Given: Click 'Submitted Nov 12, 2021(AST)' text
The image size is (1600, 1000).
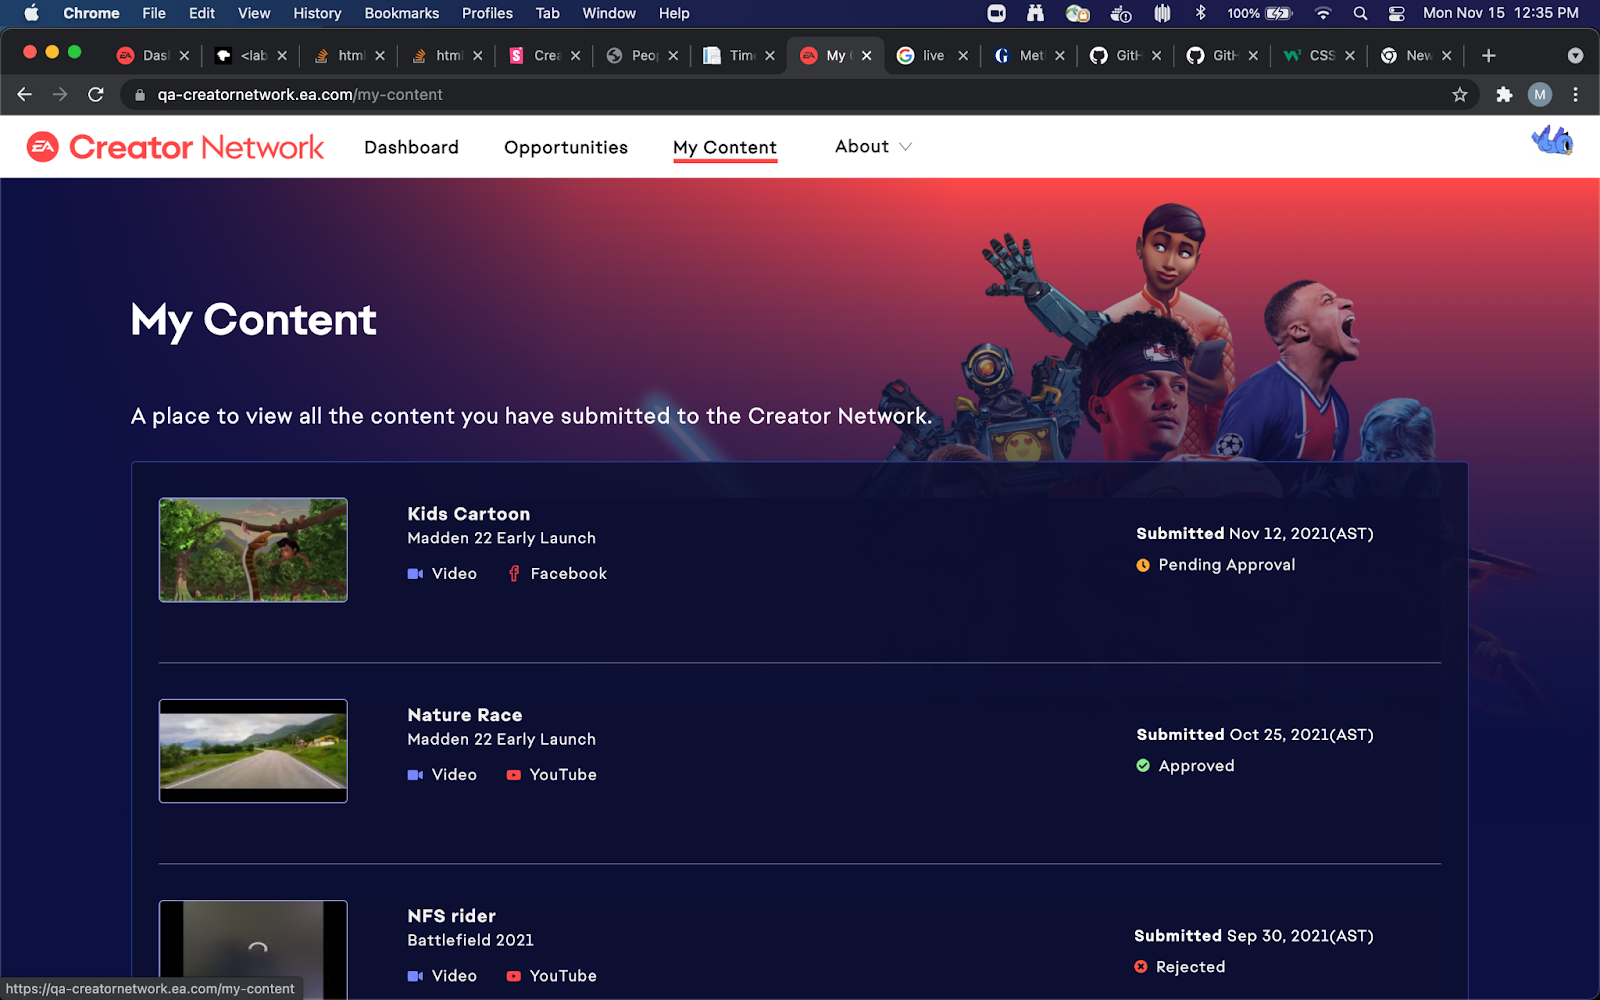Looking at the screenshot, I should [1255, 534].
